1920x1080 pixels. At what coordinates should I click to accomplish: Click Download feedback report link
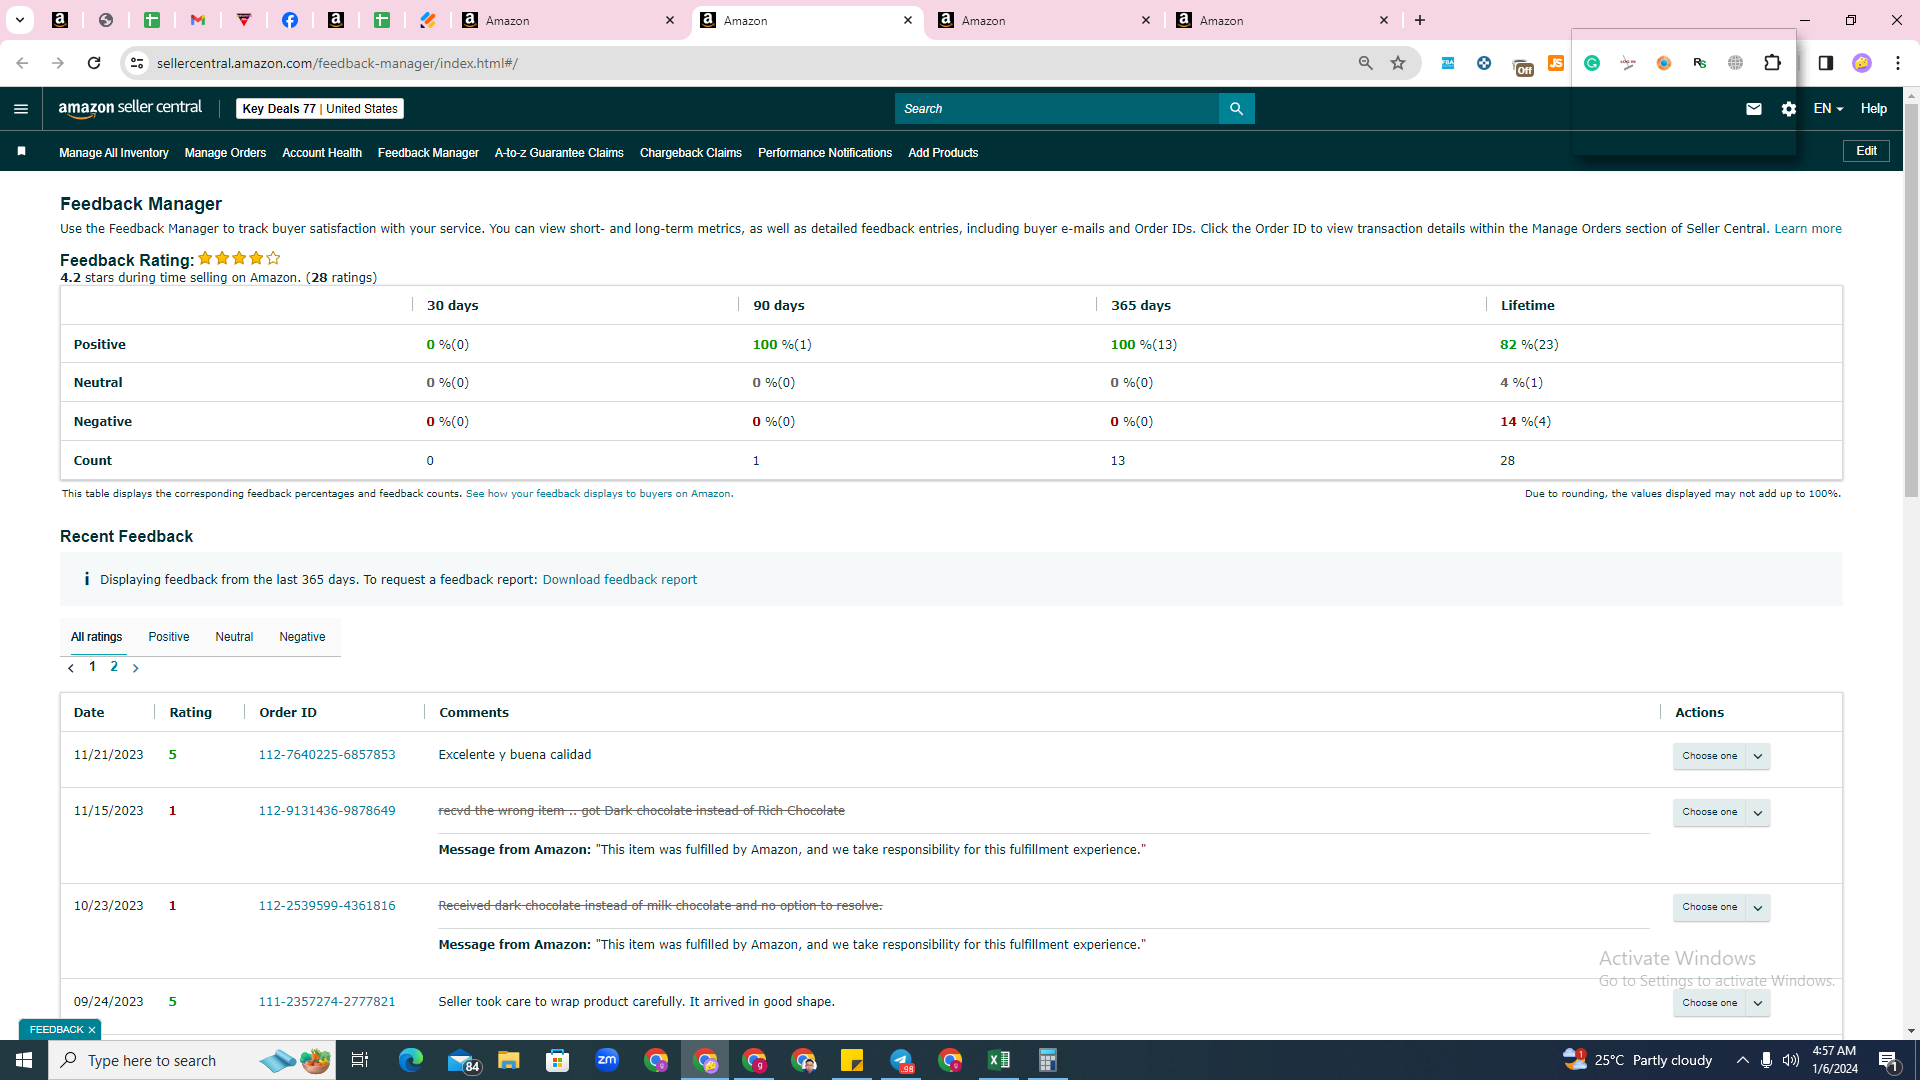pyautogui.click(x=620, y=580)
